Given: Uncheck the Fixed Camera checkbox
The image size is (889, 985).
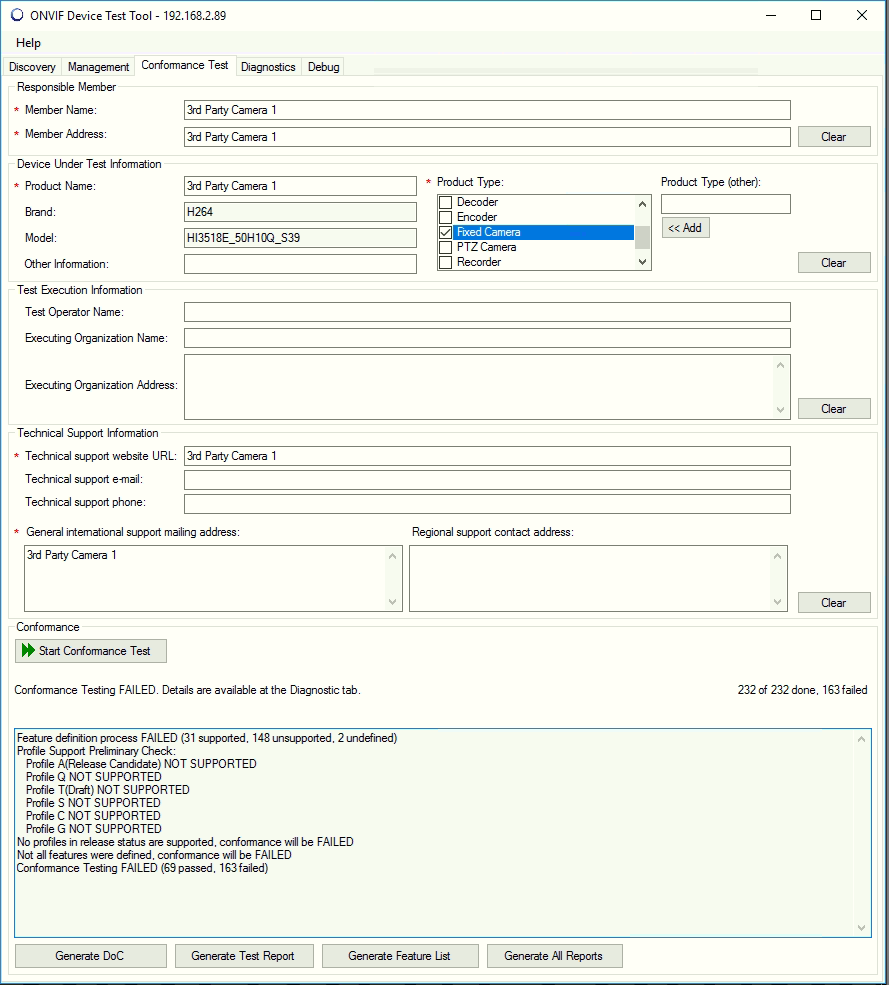Looking at the screenshot, I should tap(446, 232).
